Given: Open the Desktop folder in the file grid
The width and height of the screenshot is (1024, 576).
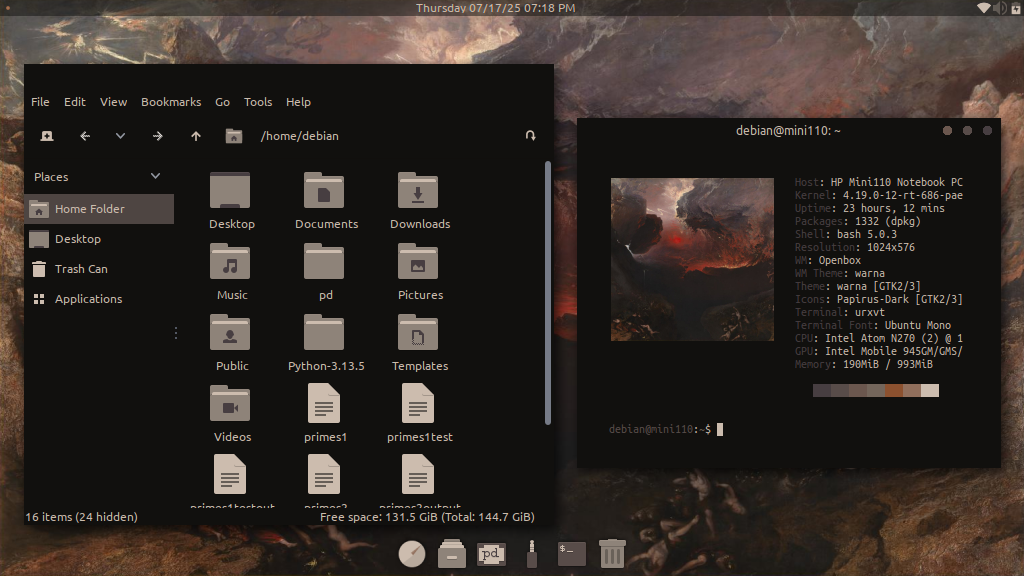Looking at the screenshot, I should click(232, 200).
